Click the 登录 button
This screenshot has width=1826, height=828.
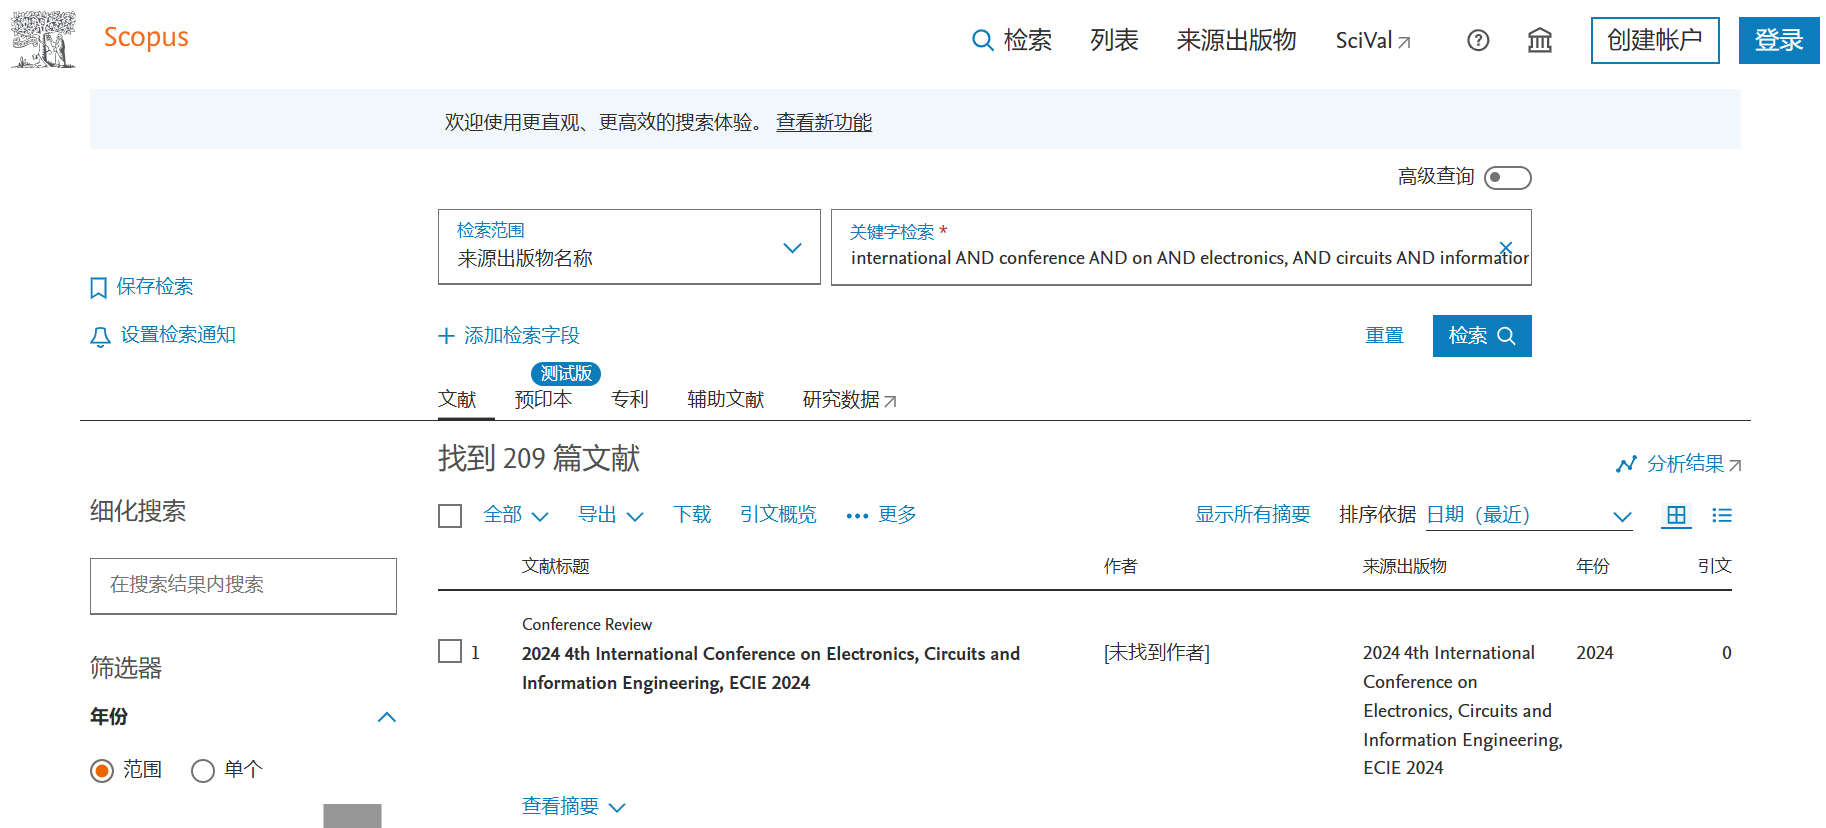[1779, 40]
